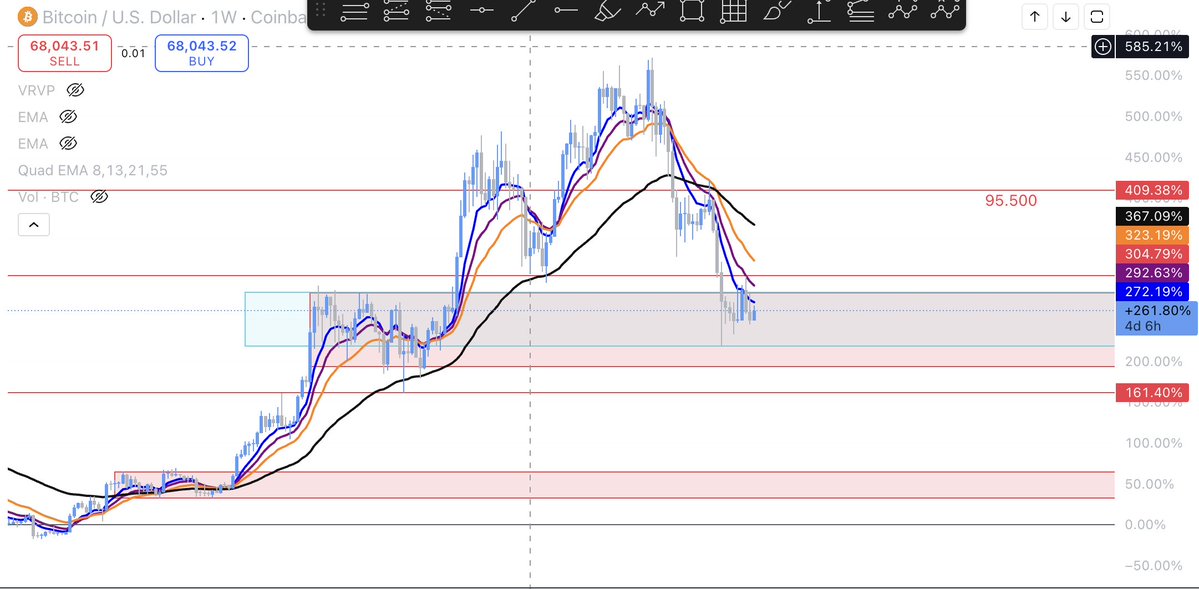The width and height of the screenshot is (1199, 589).
Task: Choose the rectangle shape tool
Action: click(x=691, y=11)
